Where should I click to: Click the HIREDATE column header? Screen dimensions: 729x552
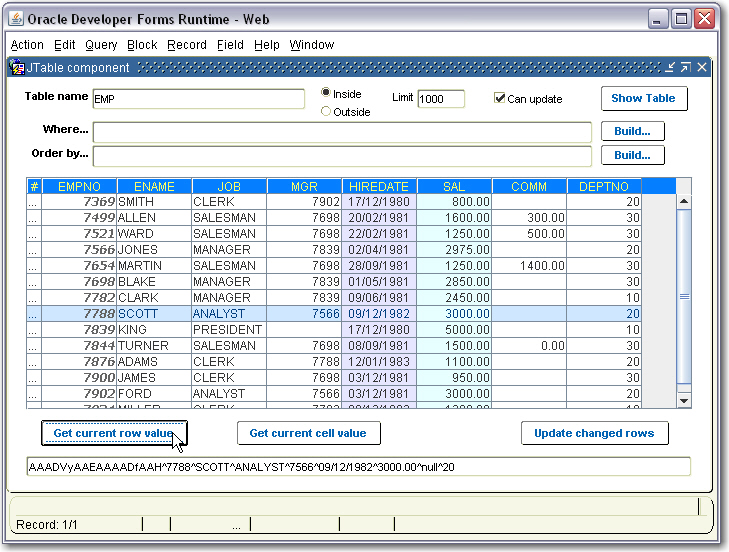pos(379,186)
